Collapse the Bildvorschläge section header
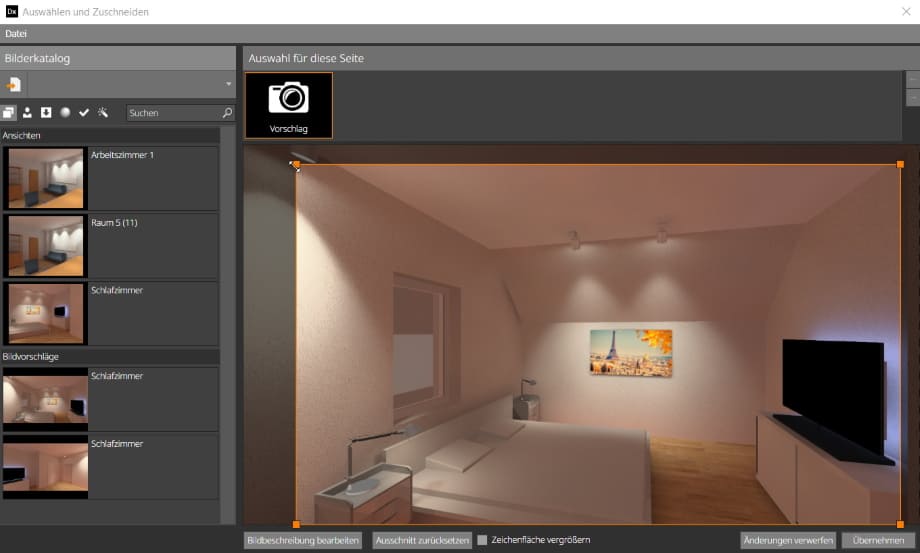The height and width of the screenshot is (553, 920). tap(110, 356)
